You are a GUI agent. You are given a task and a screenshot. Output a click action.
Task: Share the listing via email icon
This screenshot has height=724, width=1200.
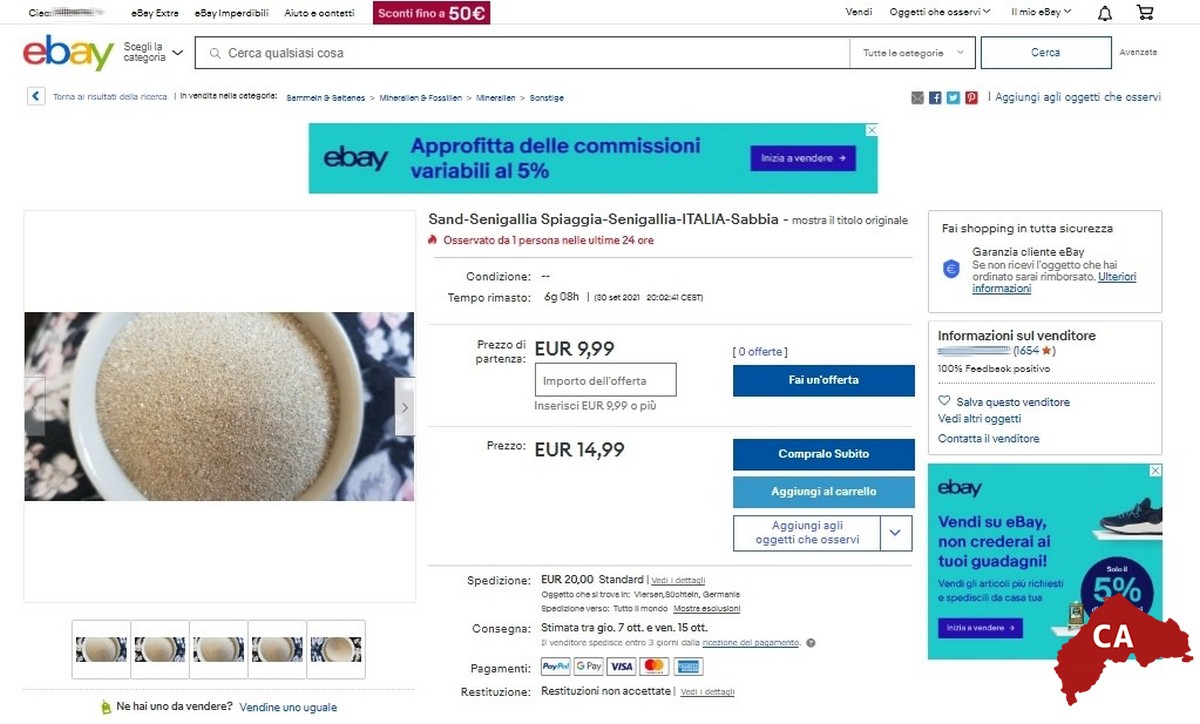click(x=917, y=98)
